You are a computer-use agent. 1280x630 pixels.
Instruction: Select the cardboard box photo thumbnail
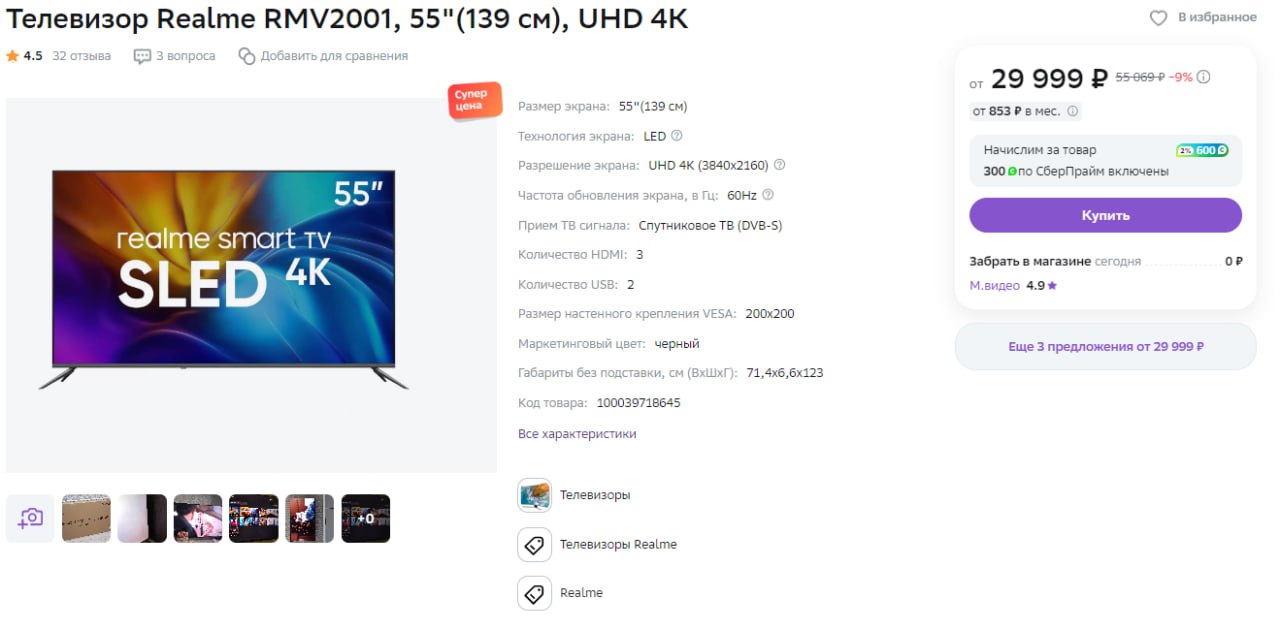coord(86,518)
